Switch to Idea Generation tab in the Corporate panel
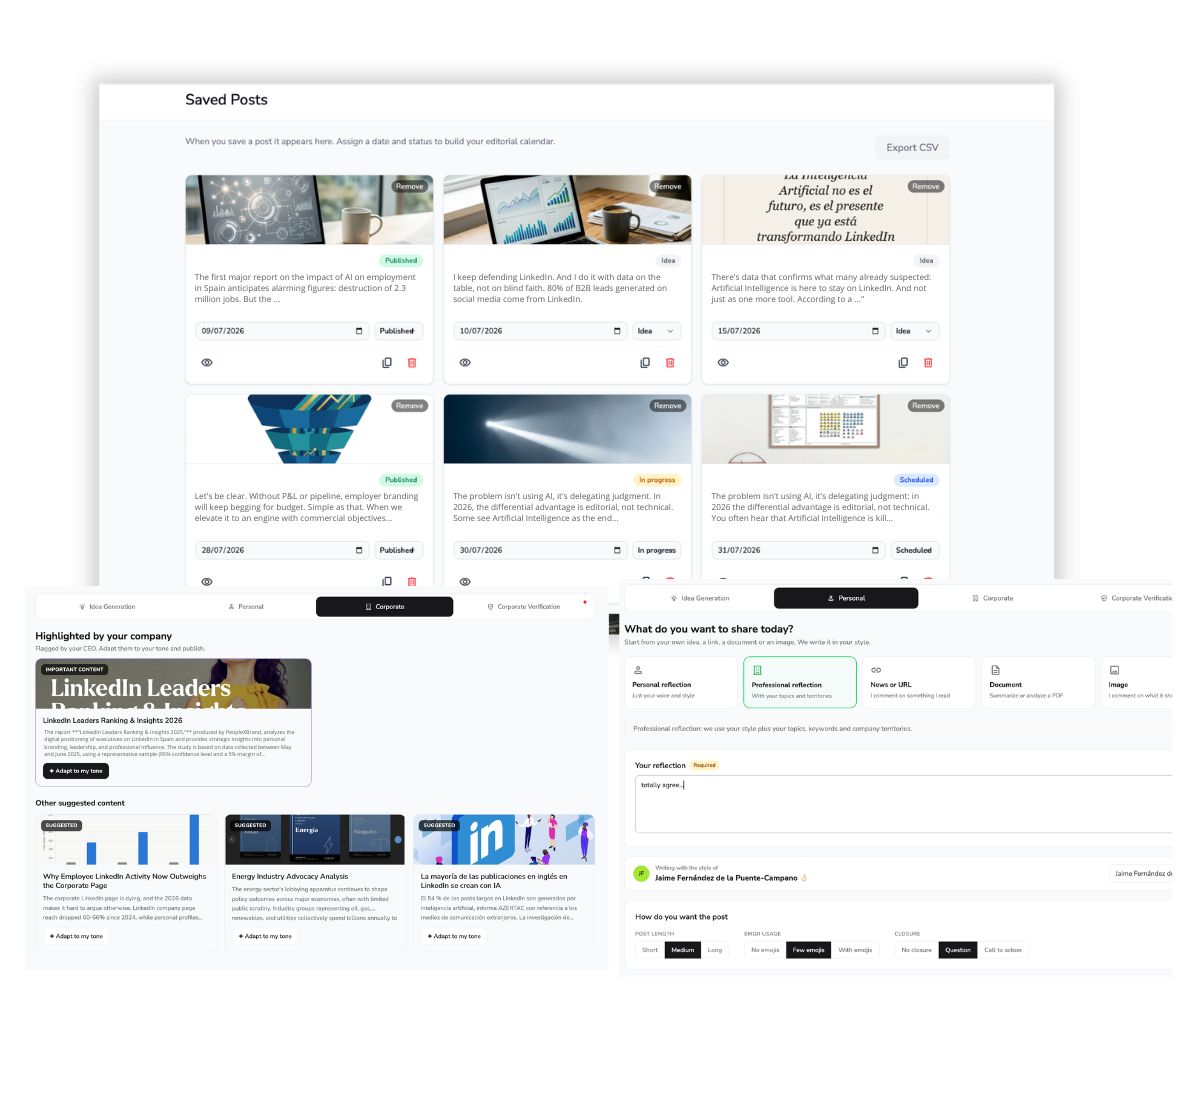Screen dimensions: 1200x1100 click(x=107, y=607)
